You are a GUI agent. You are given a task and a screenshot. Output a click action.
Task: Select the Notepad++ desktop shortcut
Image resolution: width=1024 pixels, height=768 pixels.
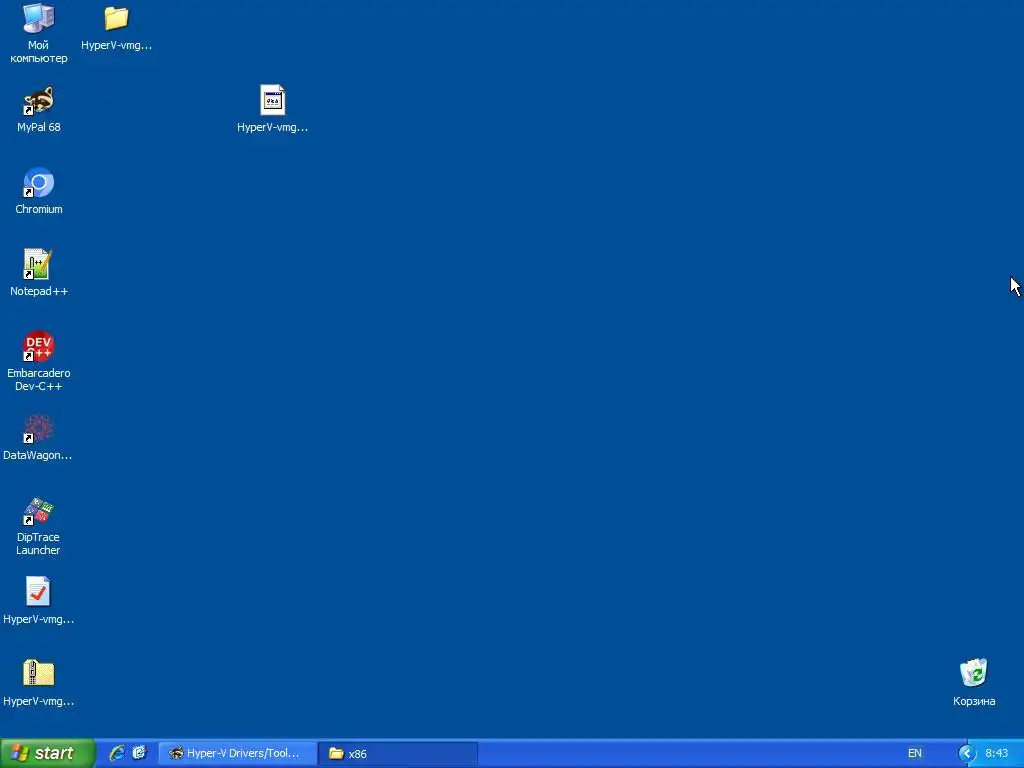(x=39, y=273)
